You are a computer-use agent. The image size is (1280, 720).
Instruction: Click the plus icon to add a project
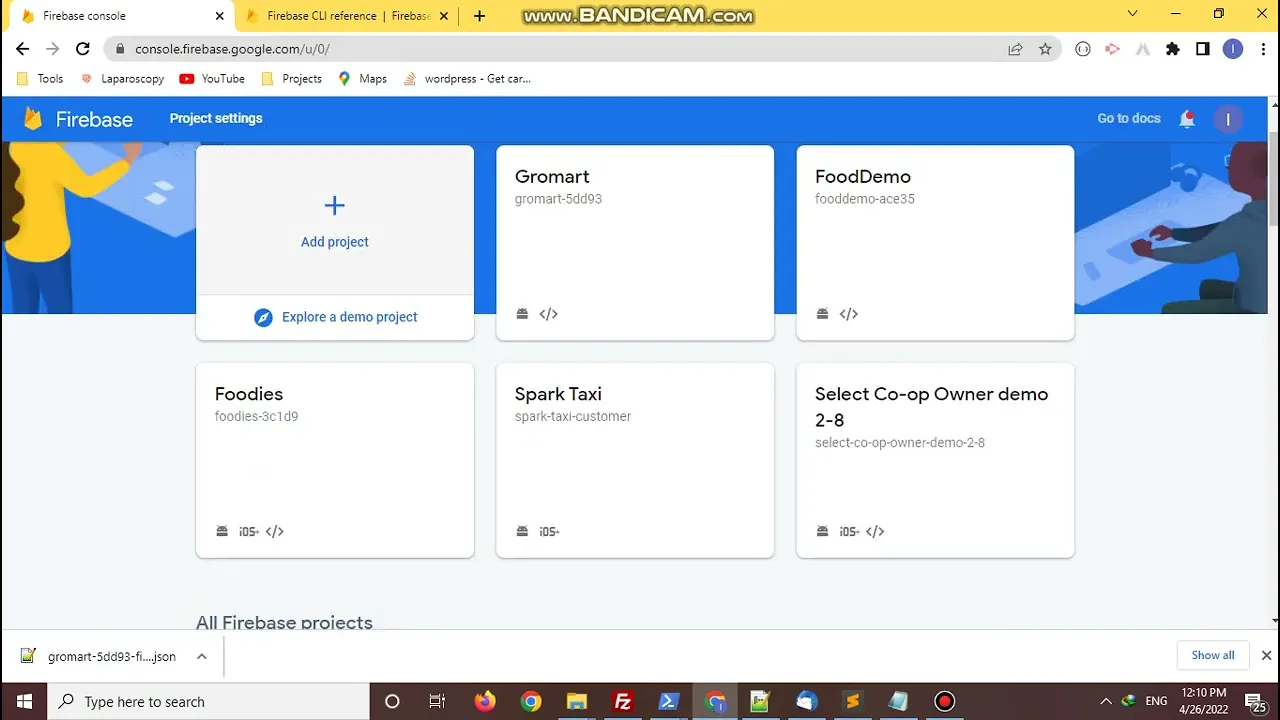334,206
